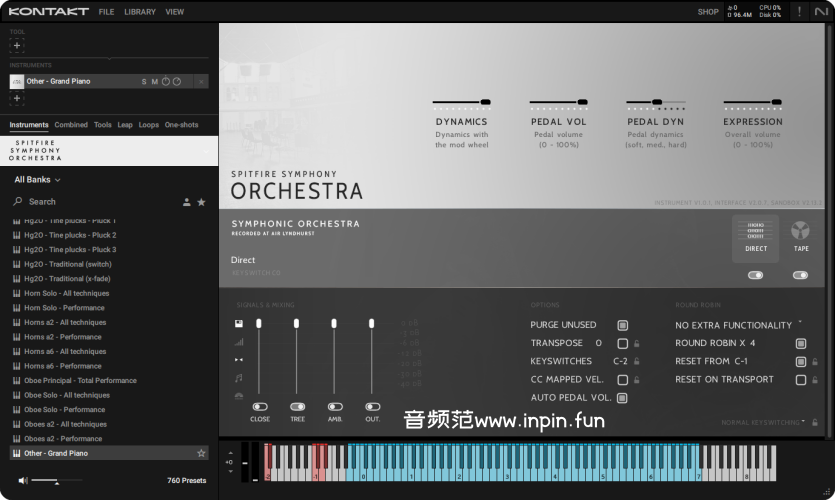Toggle Round Robin X 4 checkbox
The width and height of the screenshot is (835, 500).
point(800,343)
